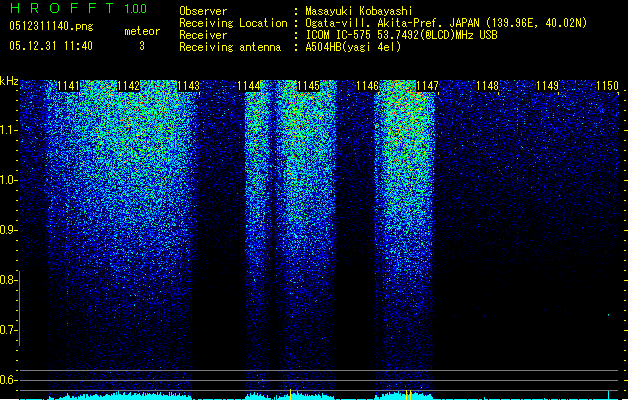Click the yellow meteor label
This screenshot has width=629, height=400.
click(142, 31)
